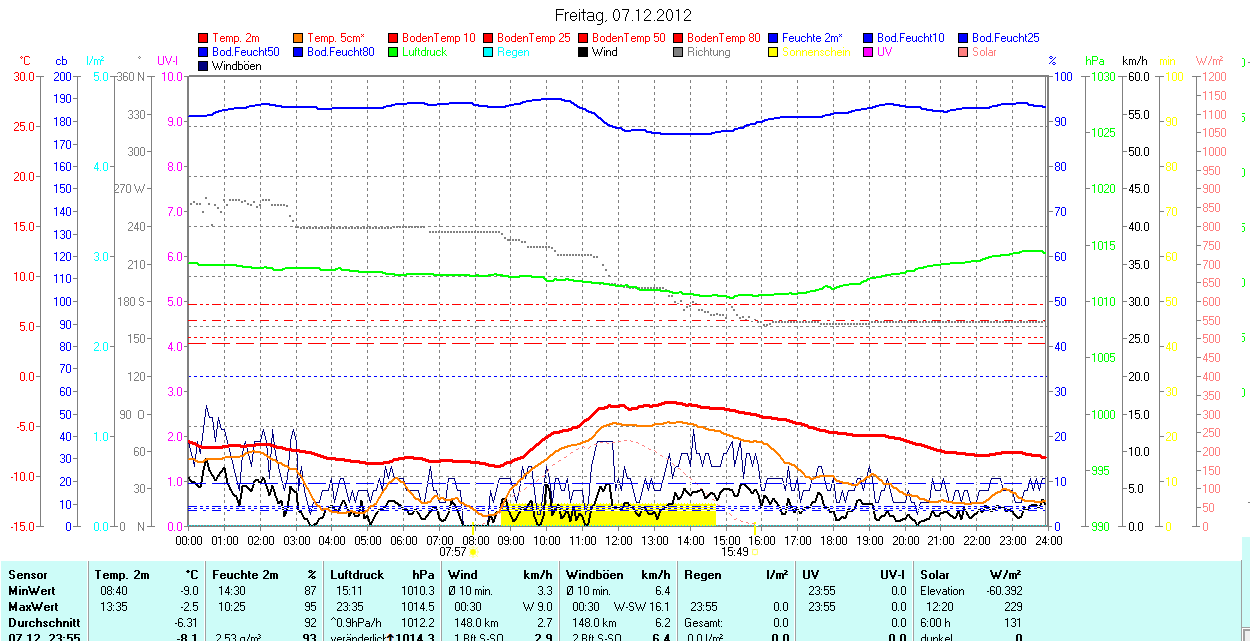Viewport: 1250px width, 641px height.
Task: Click the MaxWert row label
Action: [x=33, y=607]
